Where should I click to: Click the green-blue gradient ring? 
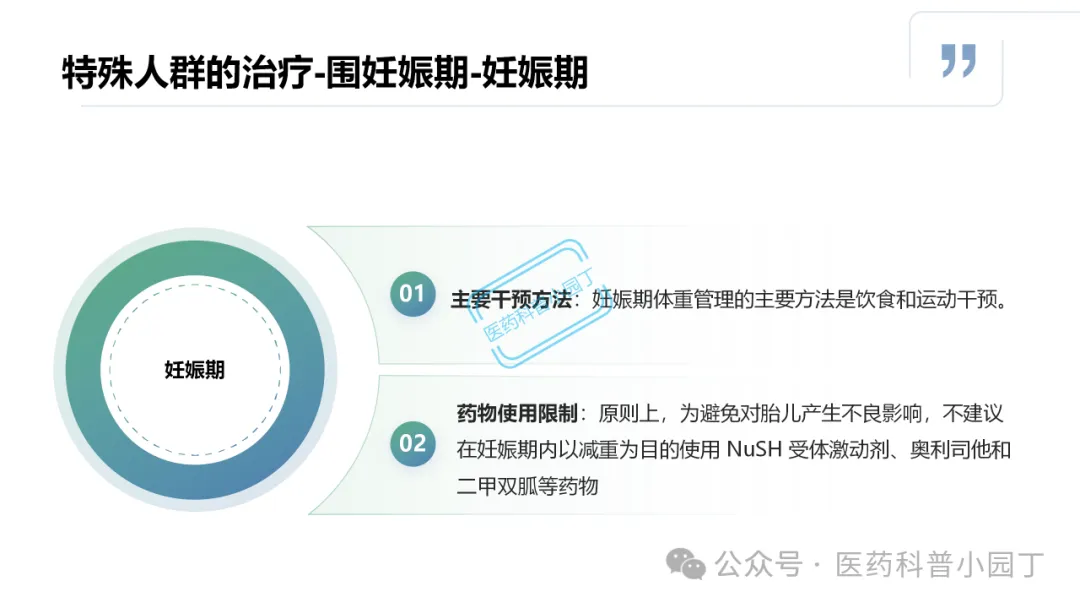tap(195, 370)
